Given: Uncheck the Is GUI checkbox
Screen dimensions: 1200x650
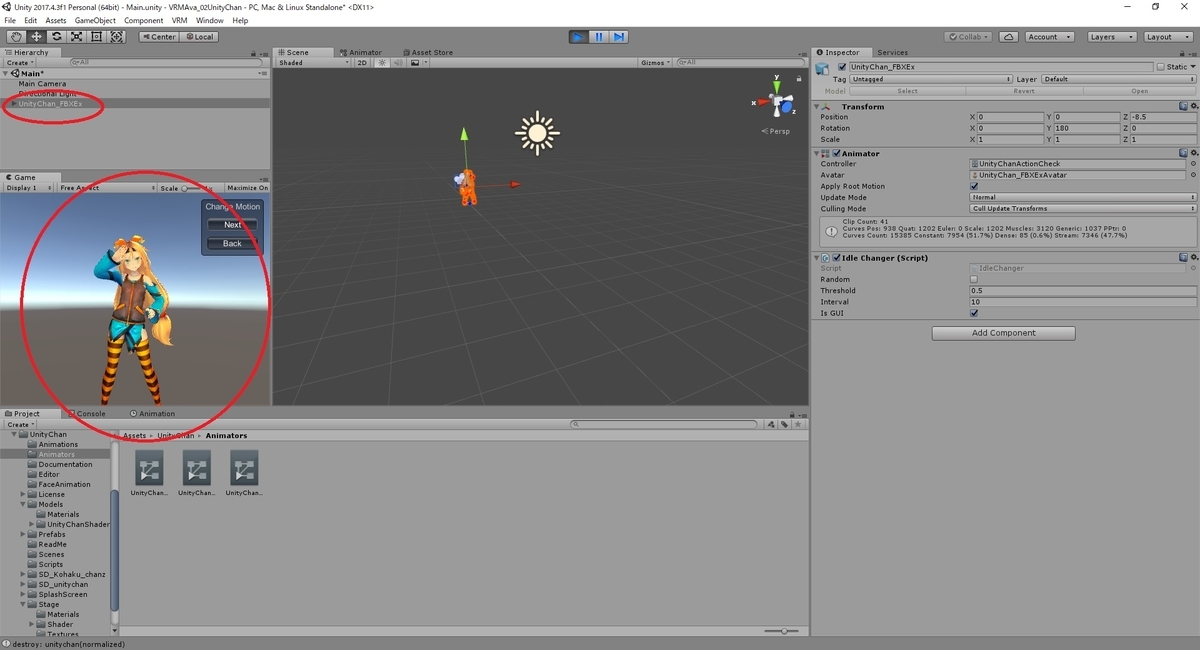Looking at the screenshot, I should pos(975,313).
